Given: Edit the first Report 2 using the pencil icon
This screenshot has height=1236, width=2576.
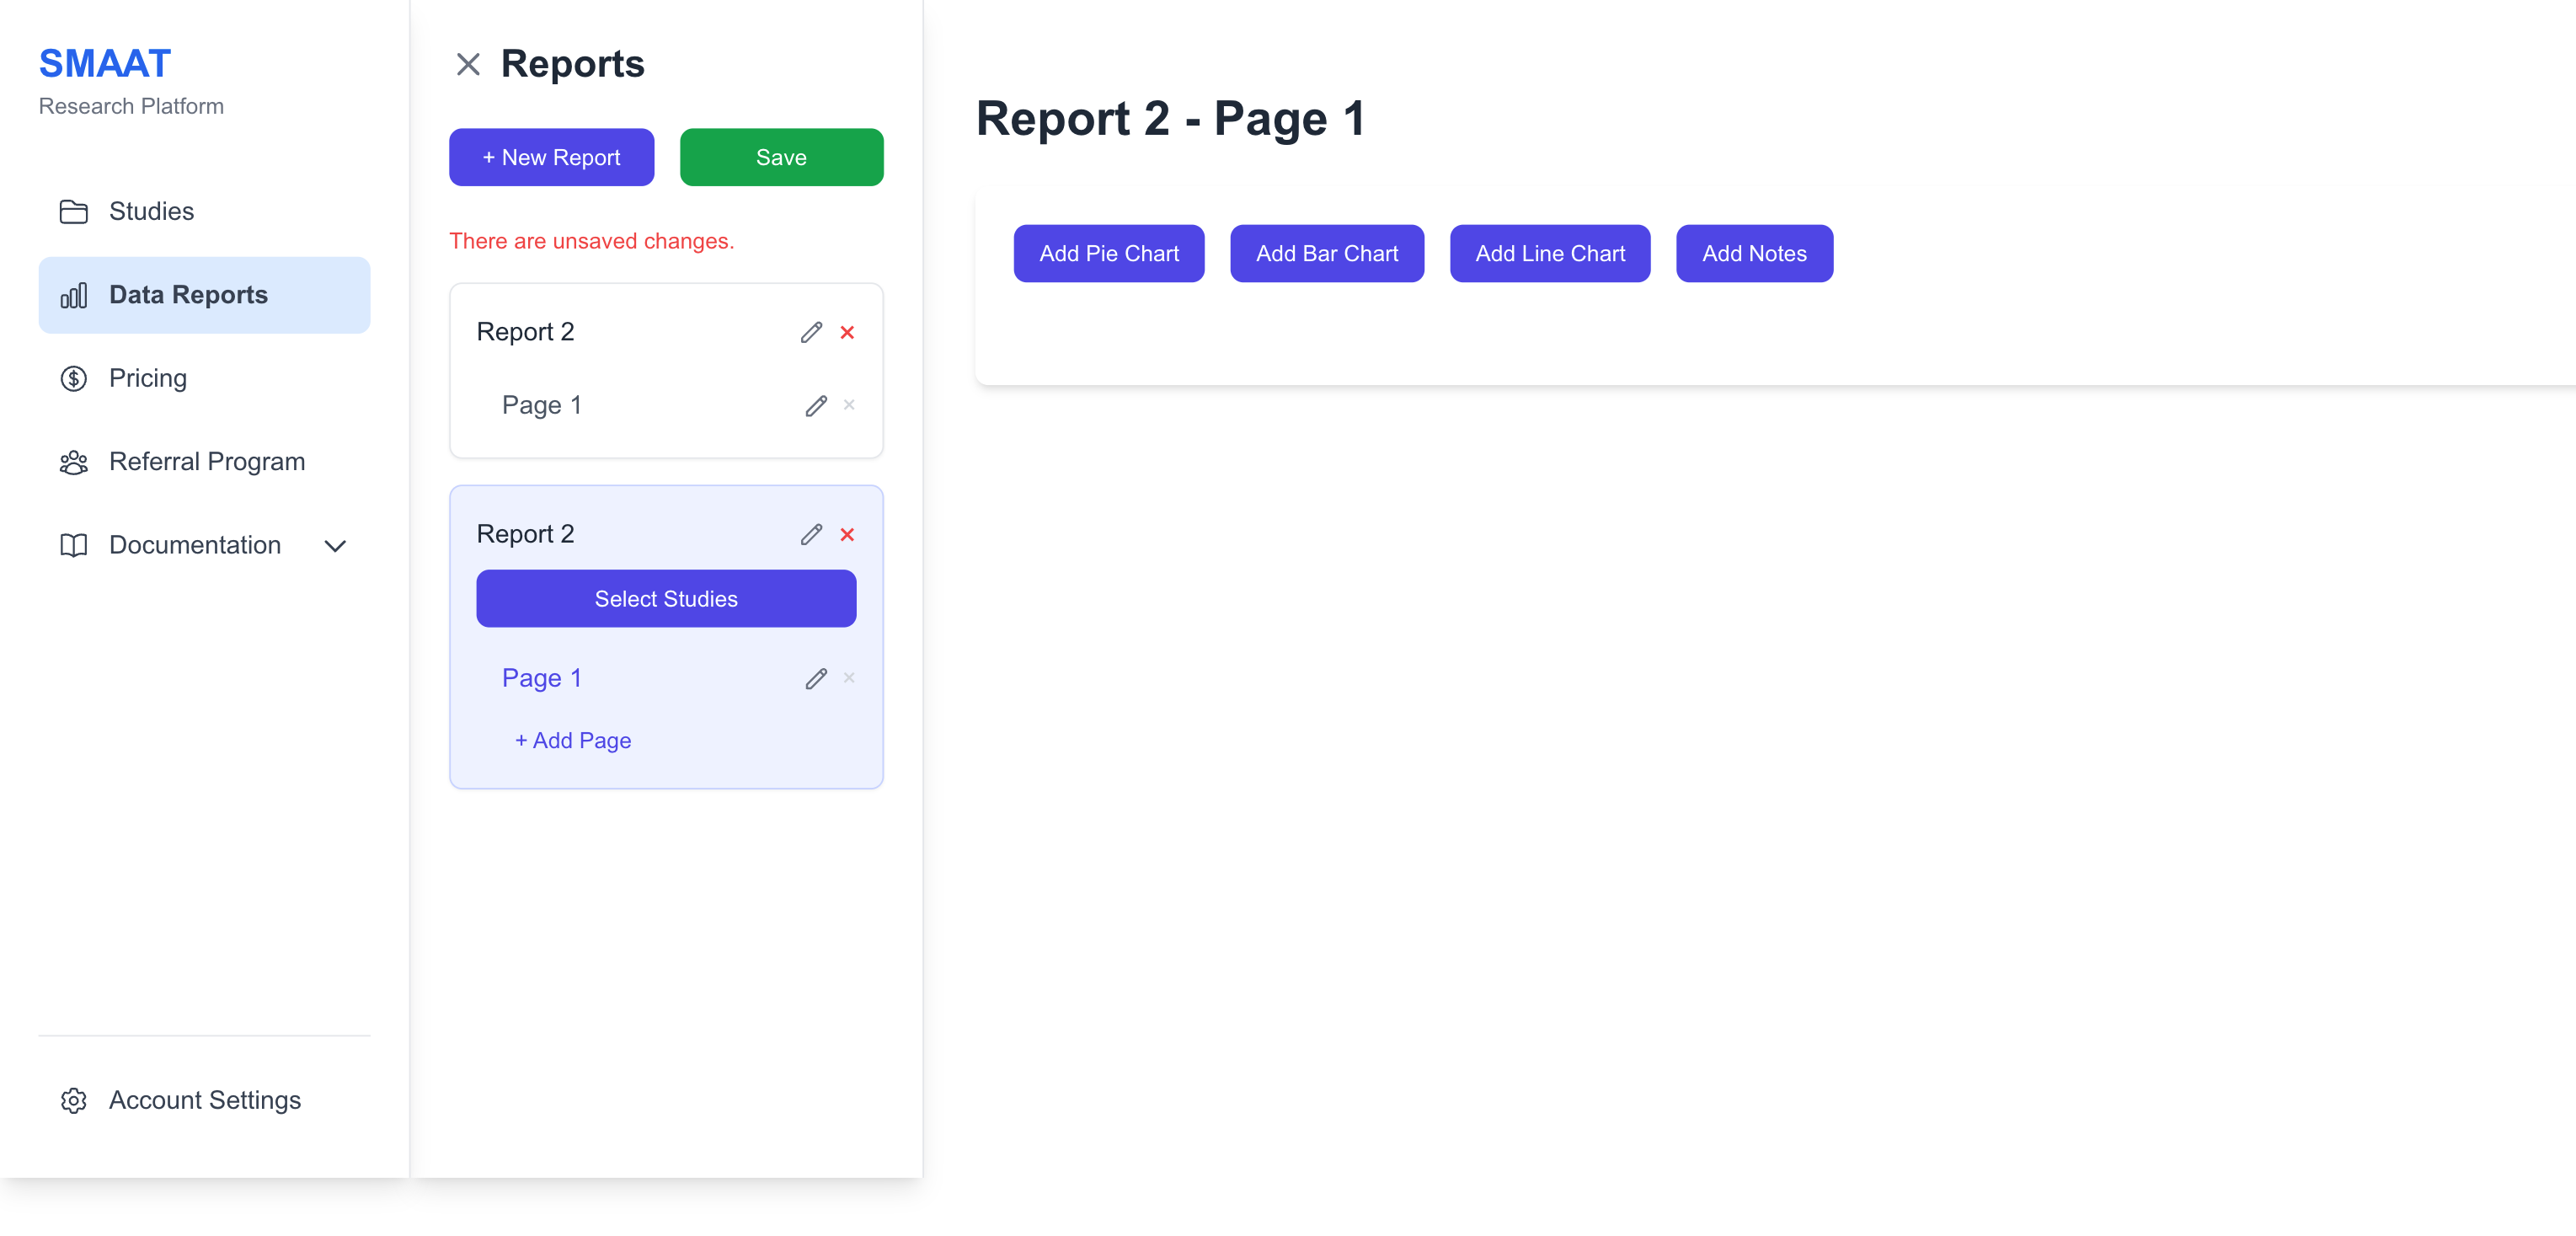Looking at the screenshot, I should (810, 332).
